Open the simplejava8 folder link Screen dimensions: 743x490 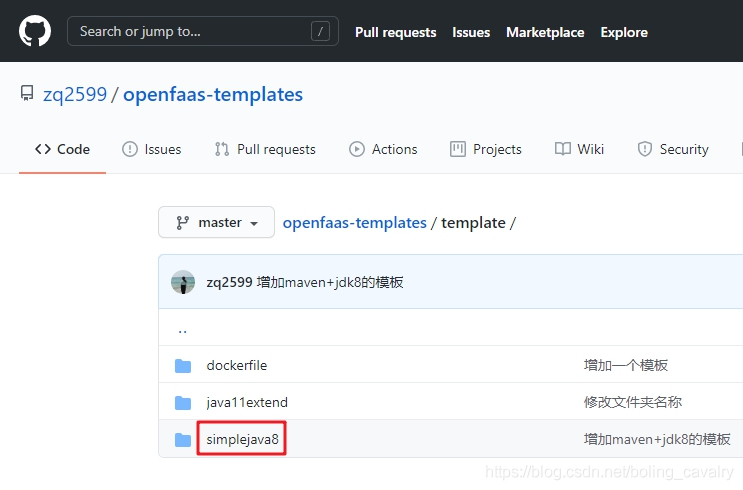(242, 439)
